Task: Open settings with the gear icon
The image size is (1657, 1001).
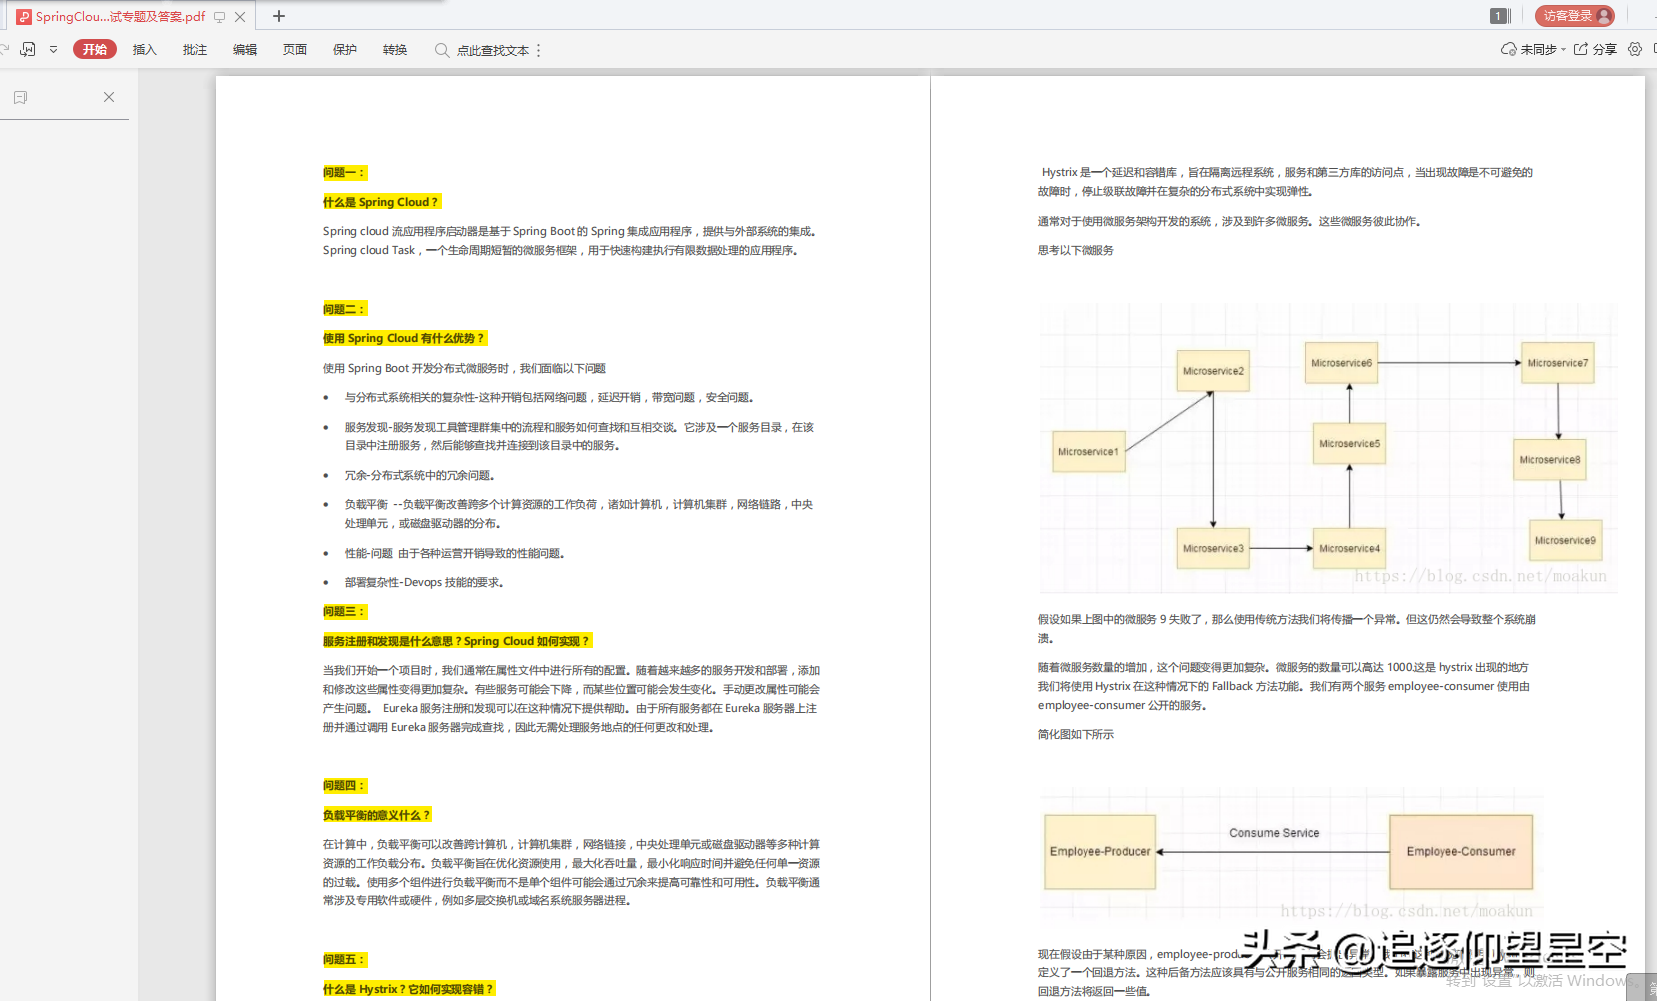Action: (x=1635, y=49)
